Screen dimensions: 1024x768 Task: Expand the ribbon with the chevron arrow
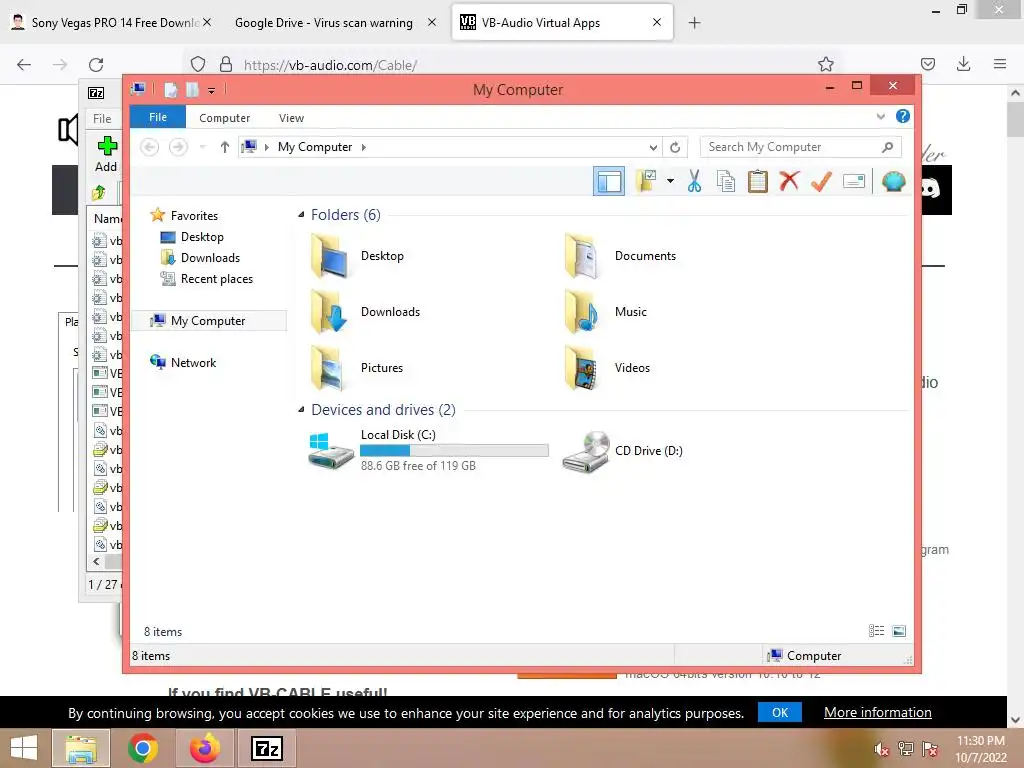tap(880, 117)
